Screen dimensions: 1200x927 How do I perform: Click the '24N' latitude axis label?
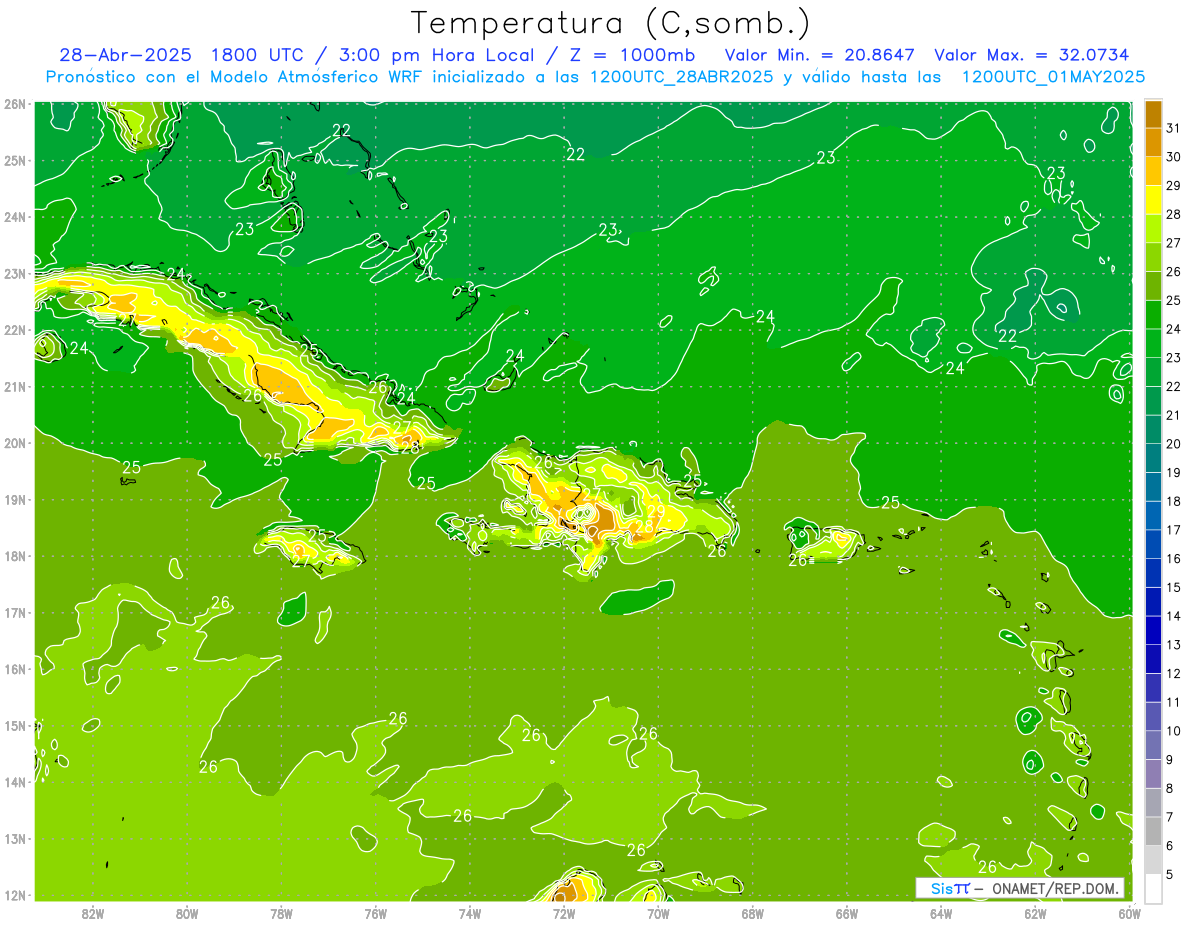[x=15, y=217]
